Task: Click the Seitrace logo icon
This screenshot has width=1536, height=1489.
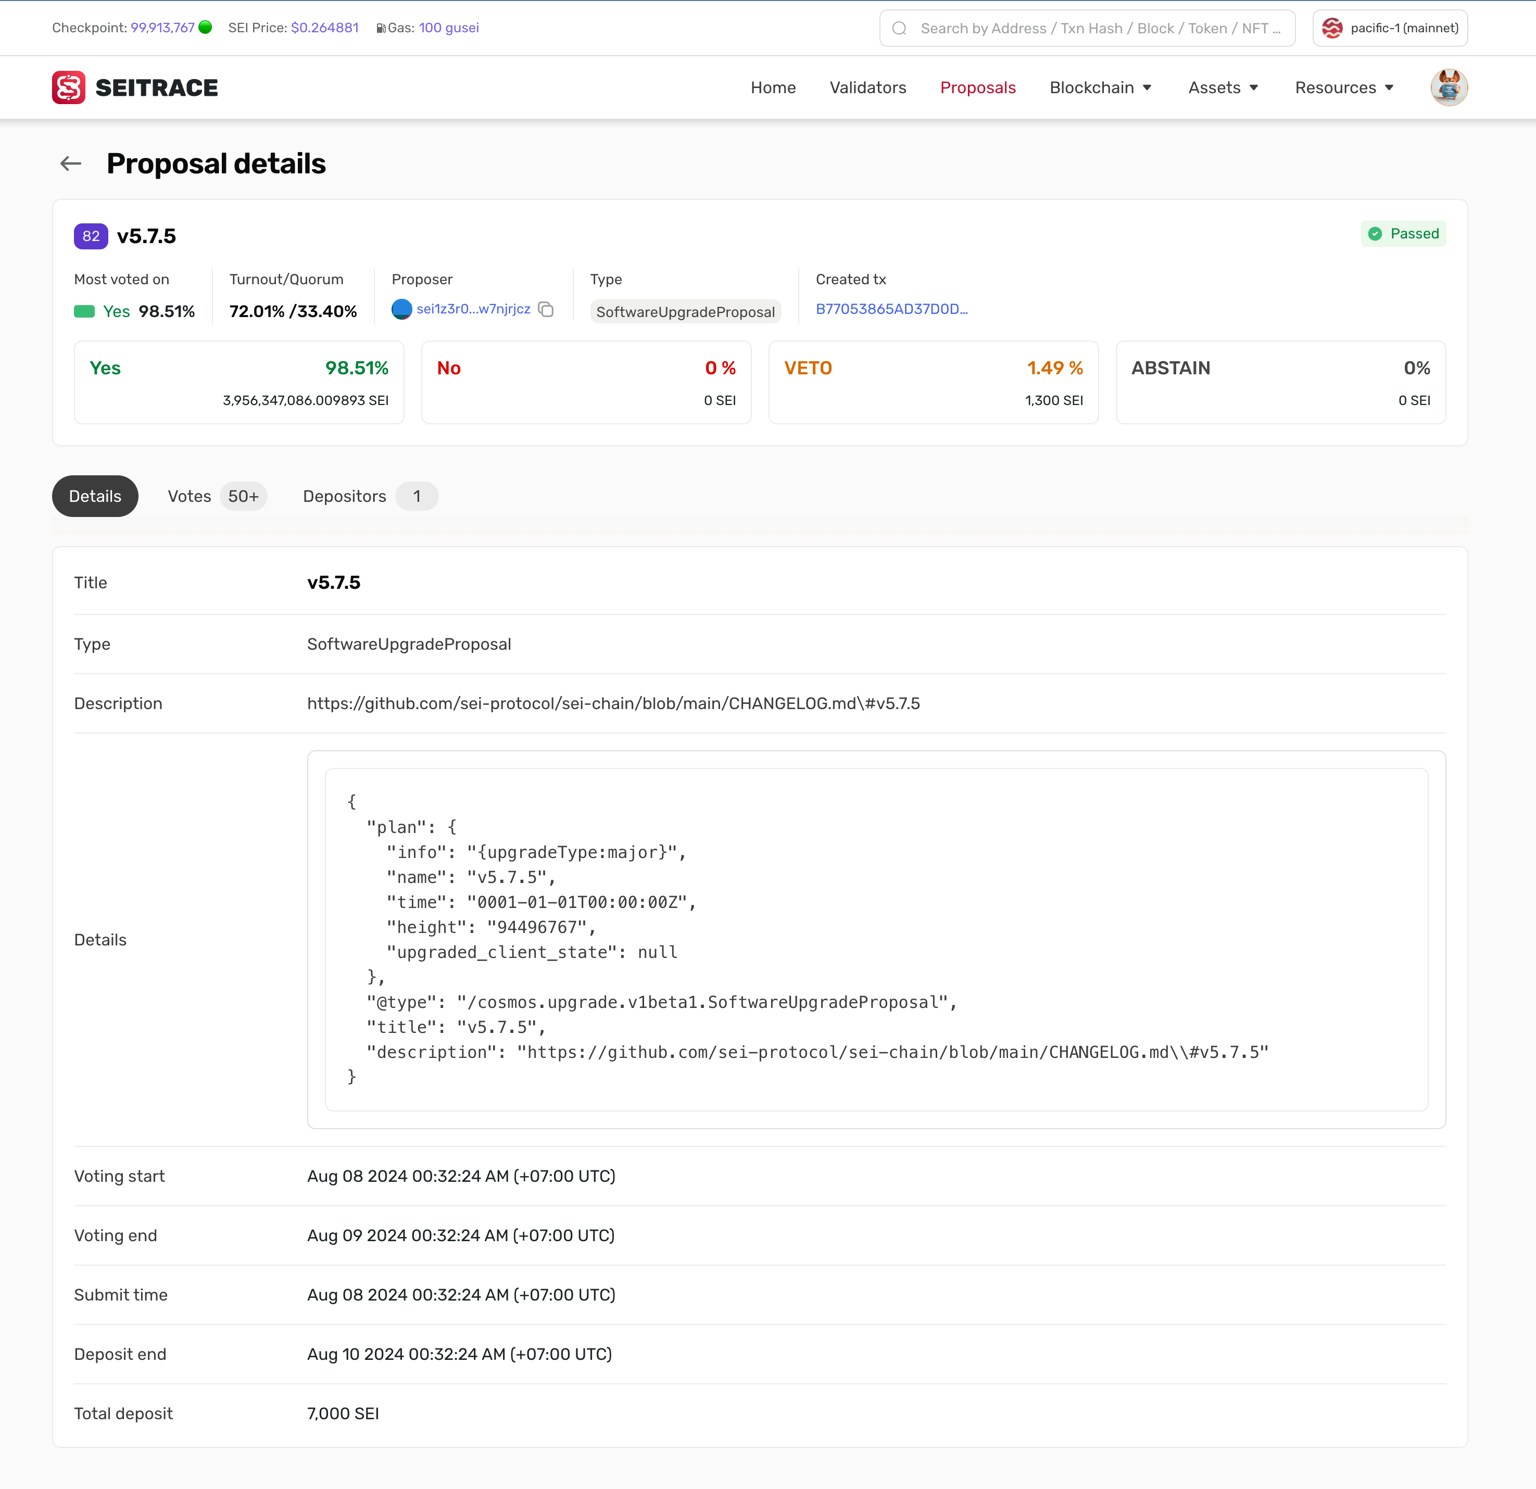Action: 68,87
